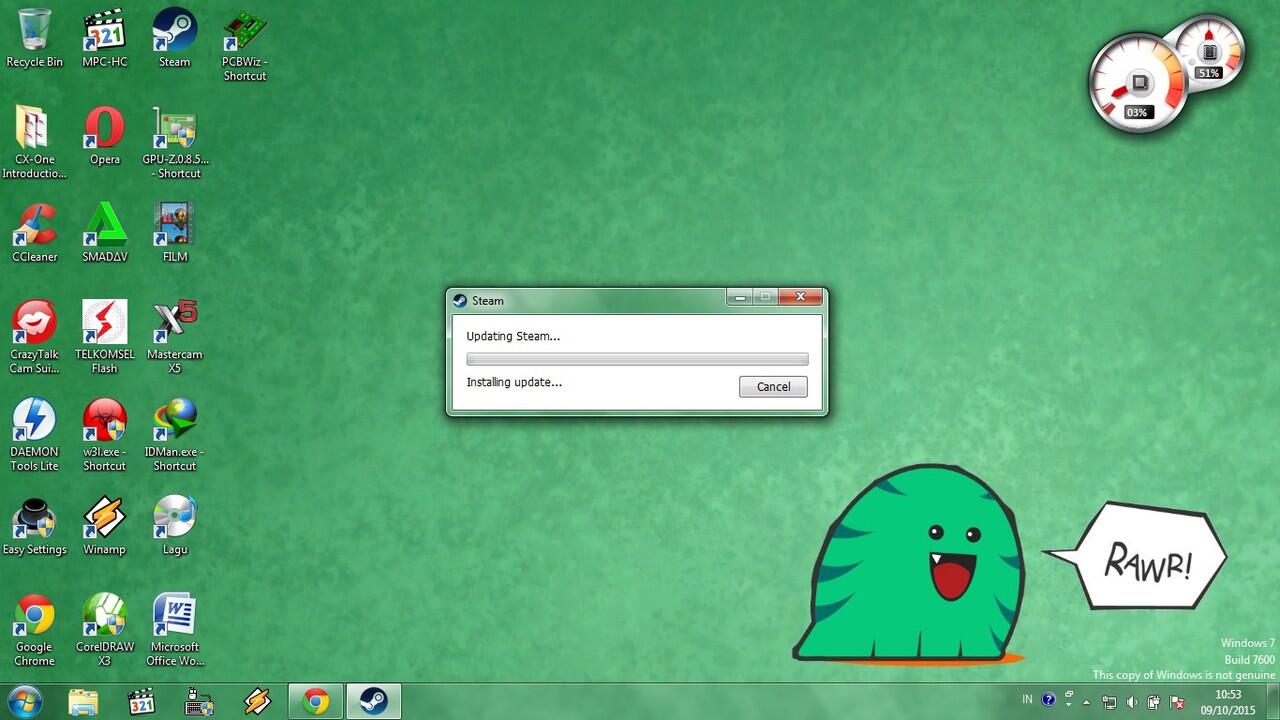Screen dimensions: 1280x720
Task: Select the IDMan.exe shortcut icon
Action: click(175, 435)
